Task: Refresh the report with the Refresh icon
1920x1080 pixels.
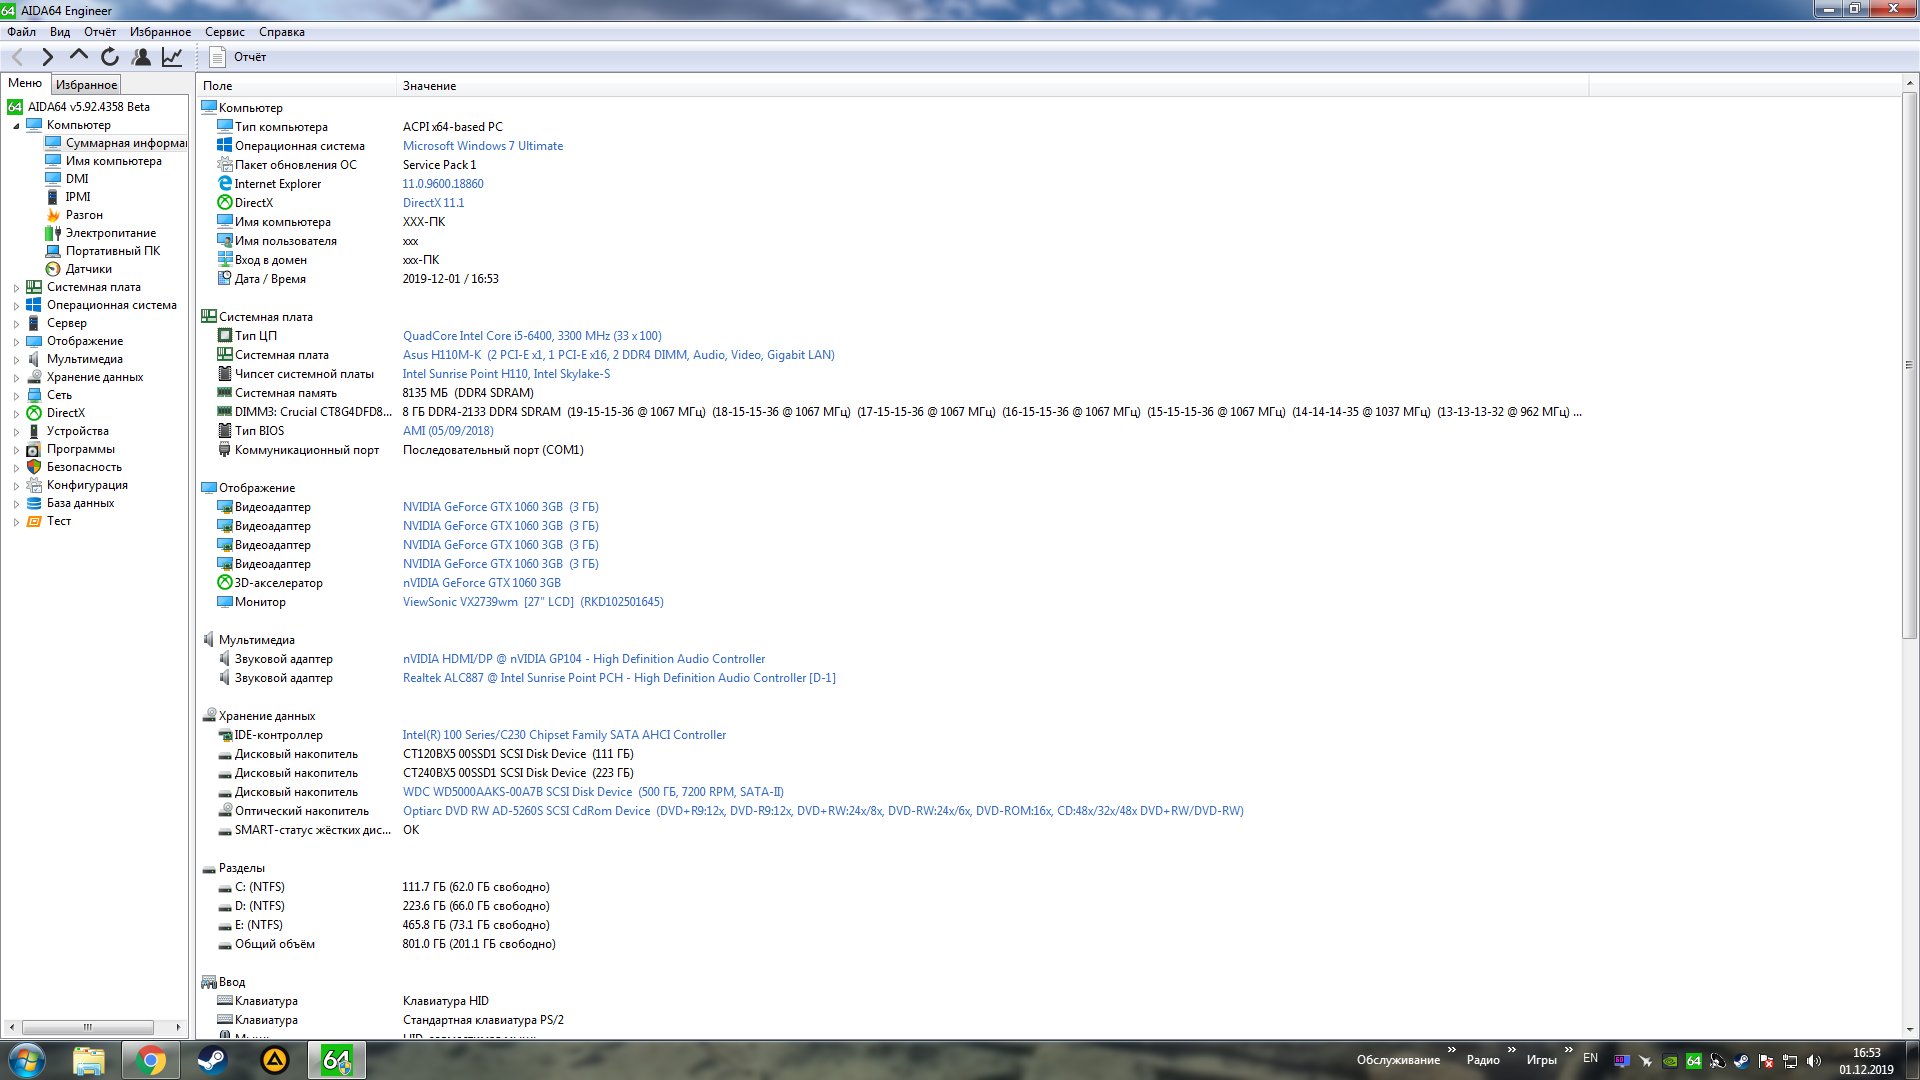Action: 110,57
